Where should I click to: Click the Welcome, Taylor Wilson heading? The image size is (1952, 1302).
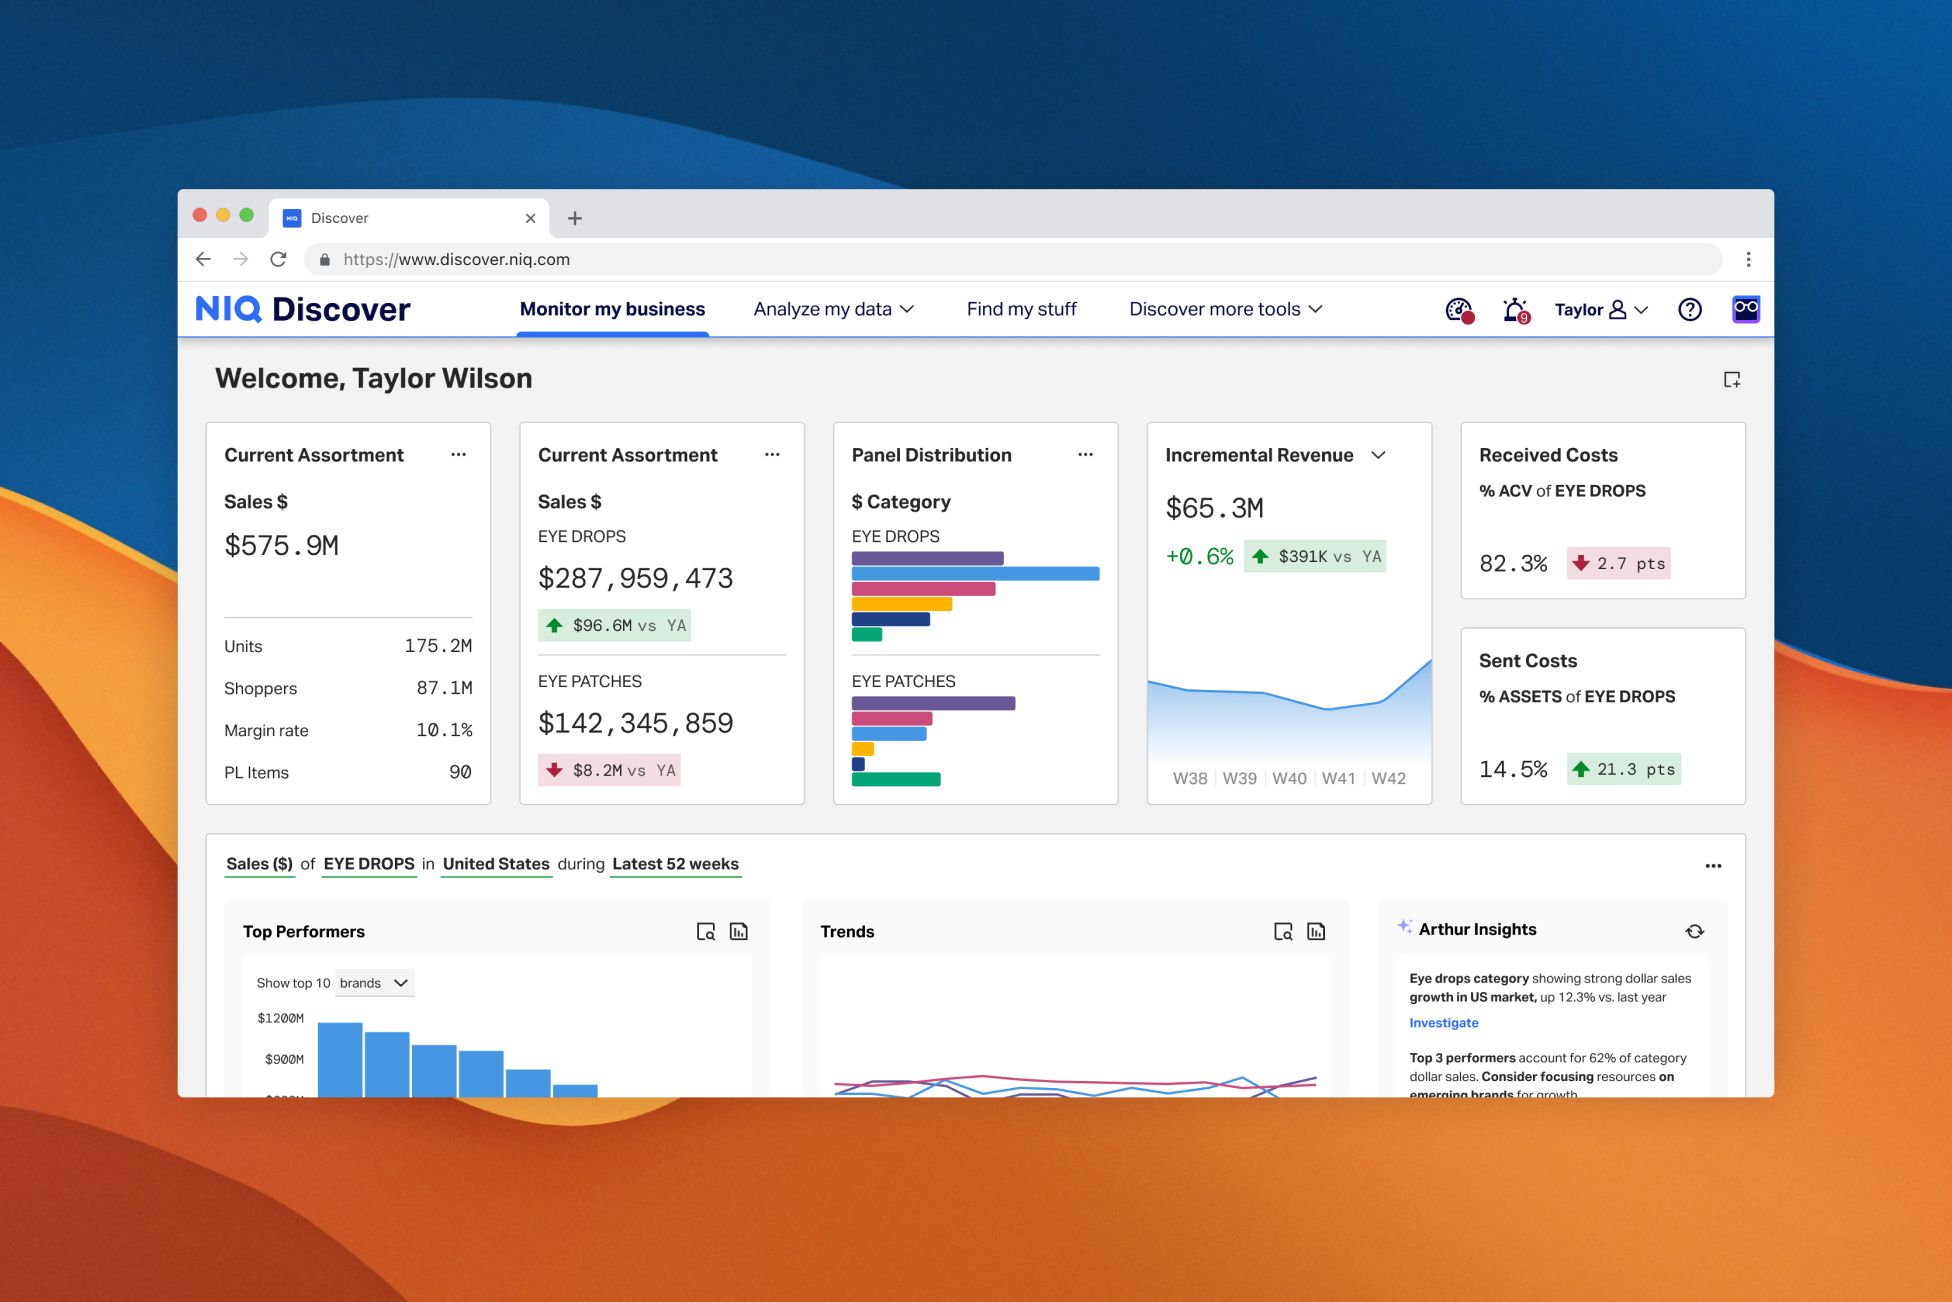[x=374, y=379]
